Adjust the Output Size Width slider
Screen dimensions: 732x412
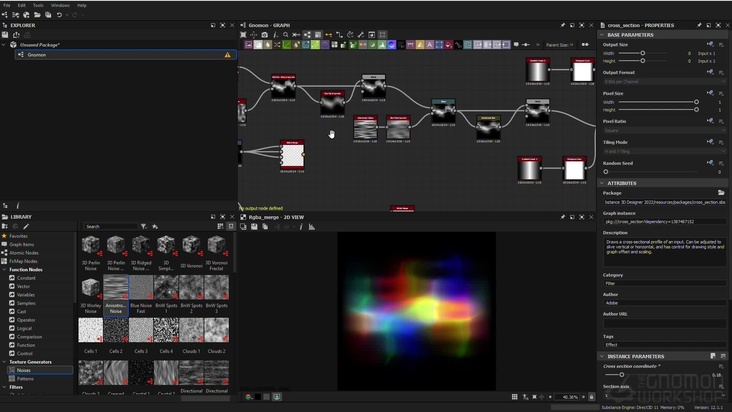click(x=643, y=53)
